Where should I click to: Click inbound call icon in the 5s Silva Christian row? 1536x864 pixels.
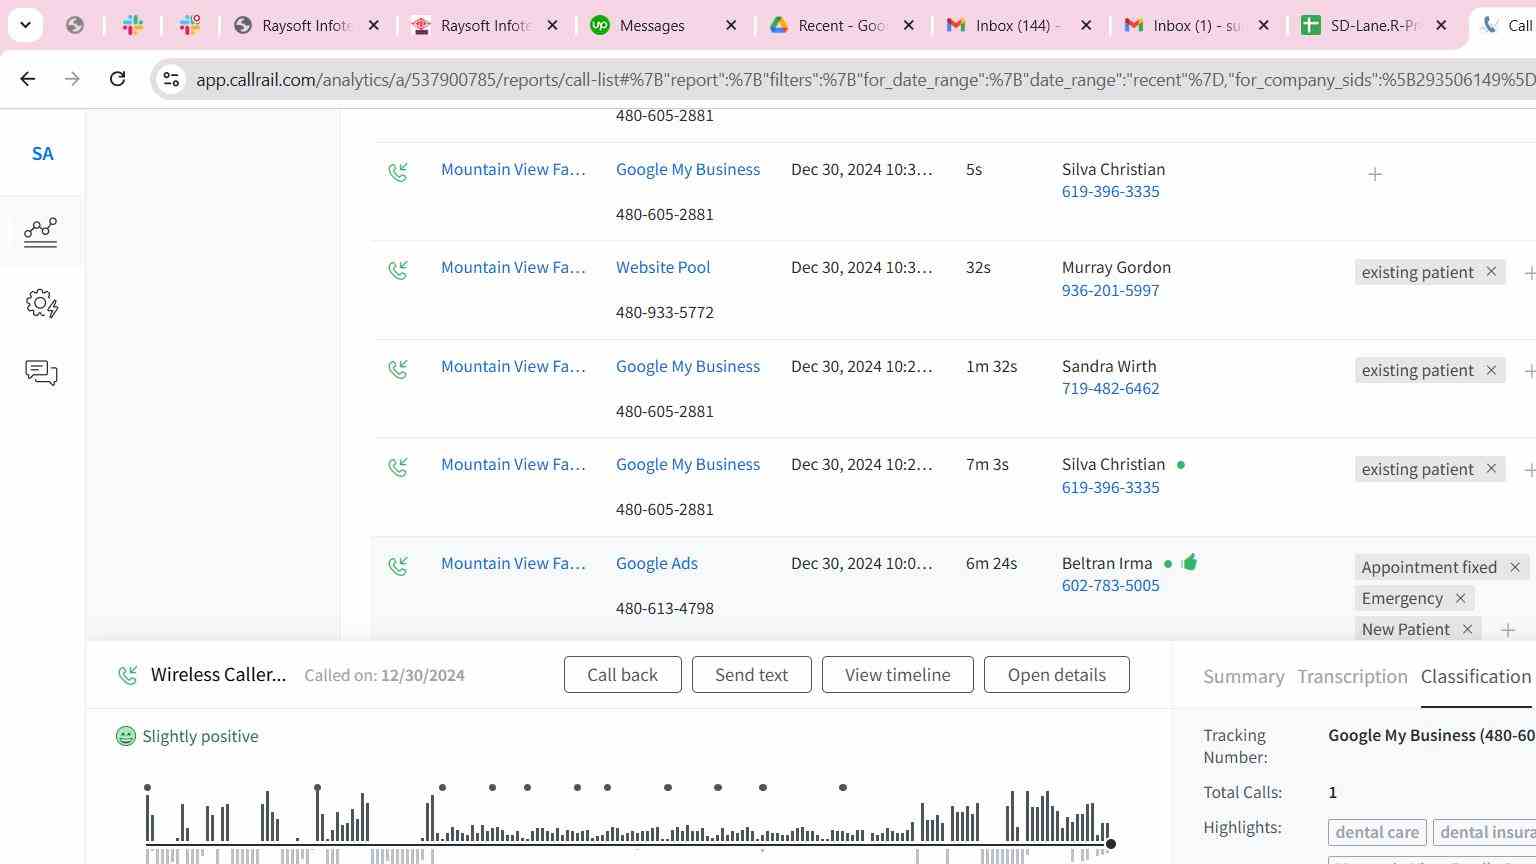pyautogui.click(x=398, y=172)
